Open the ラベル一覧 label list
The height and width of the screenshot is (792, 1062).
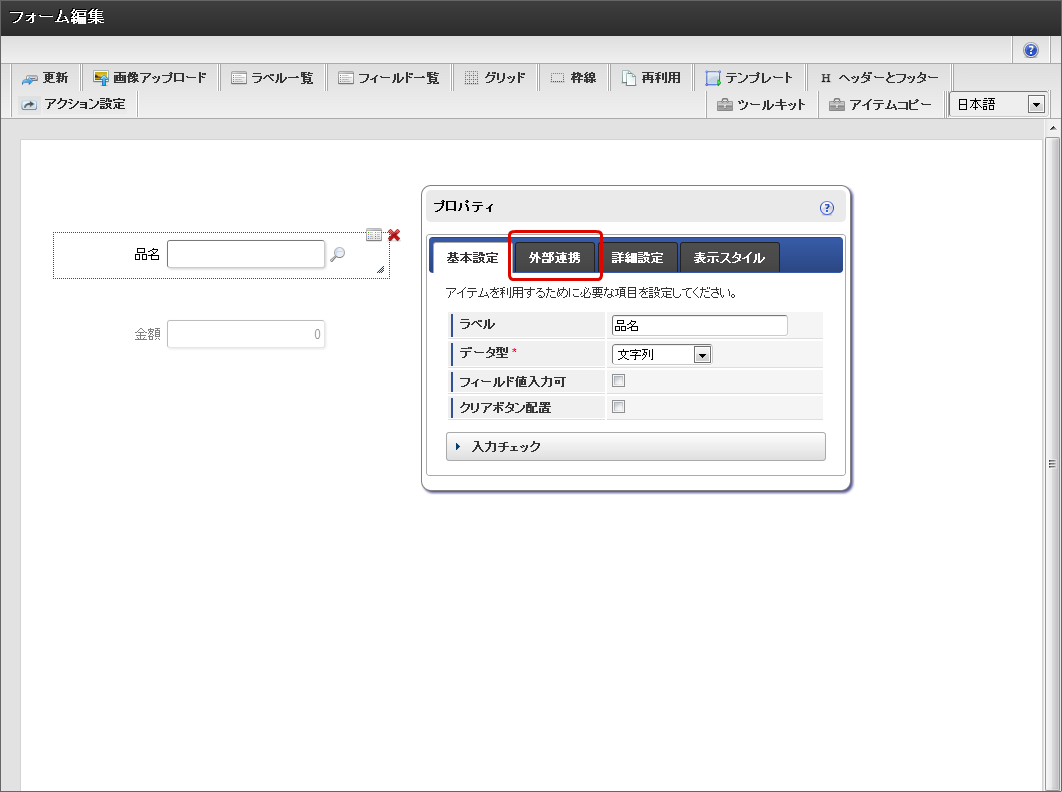click(272, 78)
